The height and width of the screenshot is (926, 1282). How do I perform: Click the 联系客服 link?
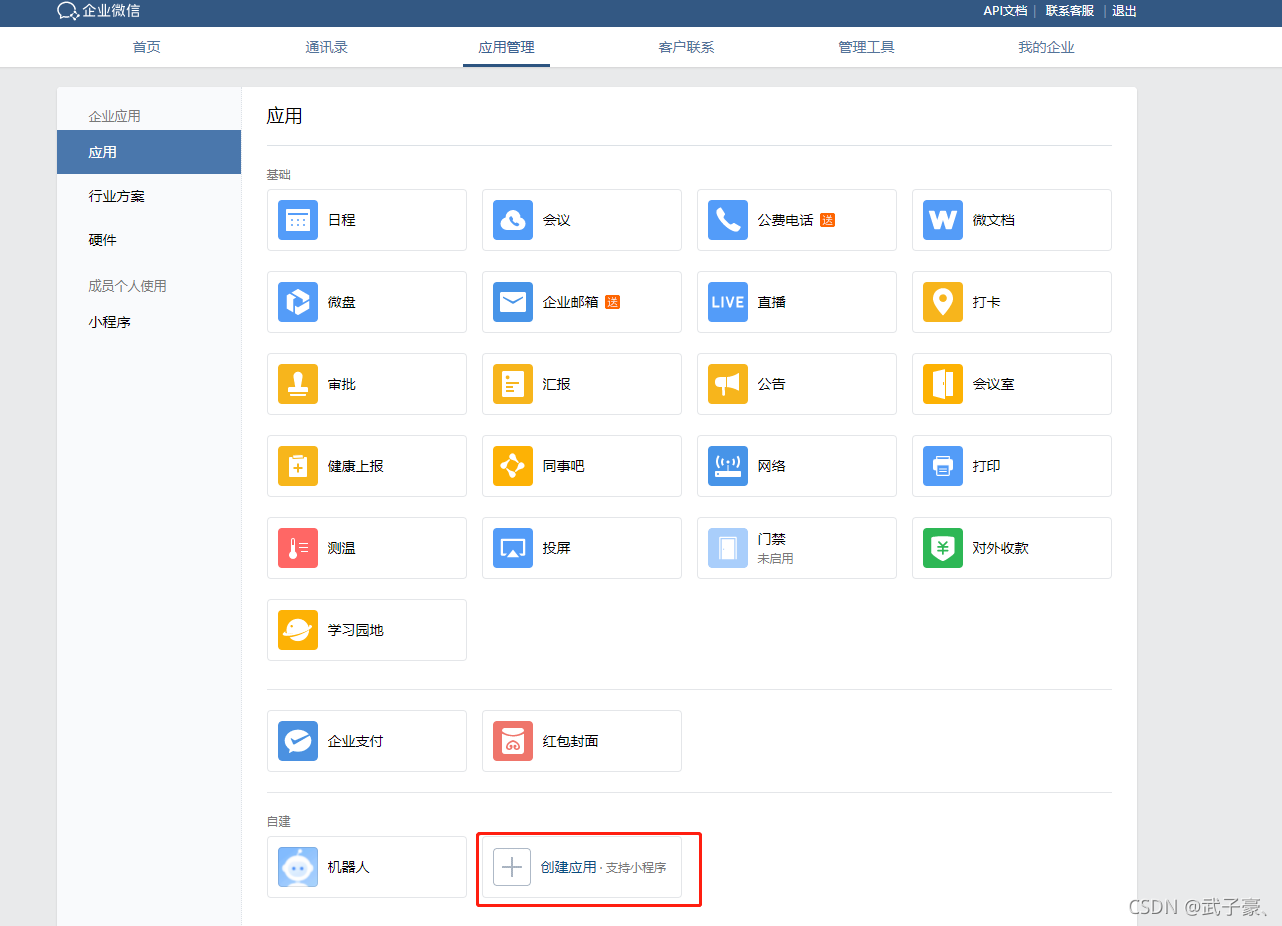1070,11
